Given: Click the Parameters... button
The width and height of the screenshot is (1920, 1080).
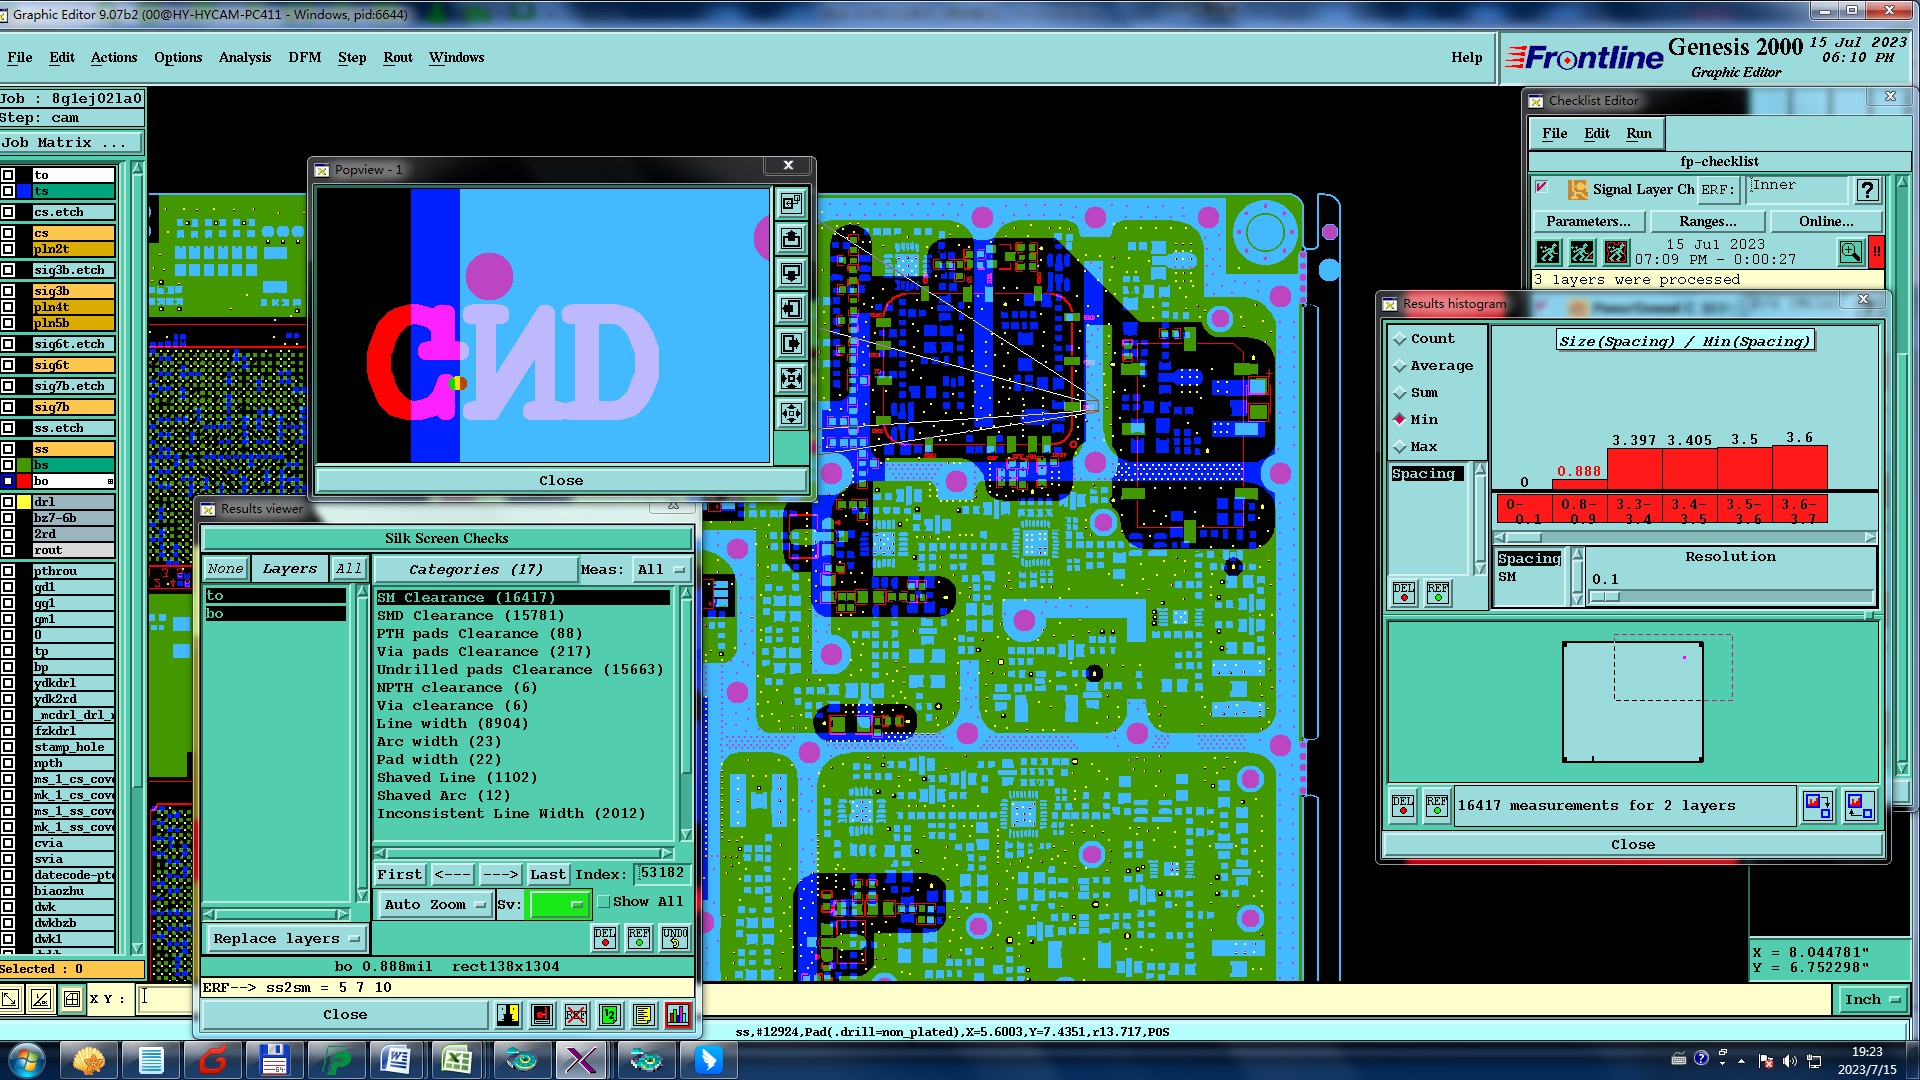Looking at the screenshot, I should coord(1588,221).
